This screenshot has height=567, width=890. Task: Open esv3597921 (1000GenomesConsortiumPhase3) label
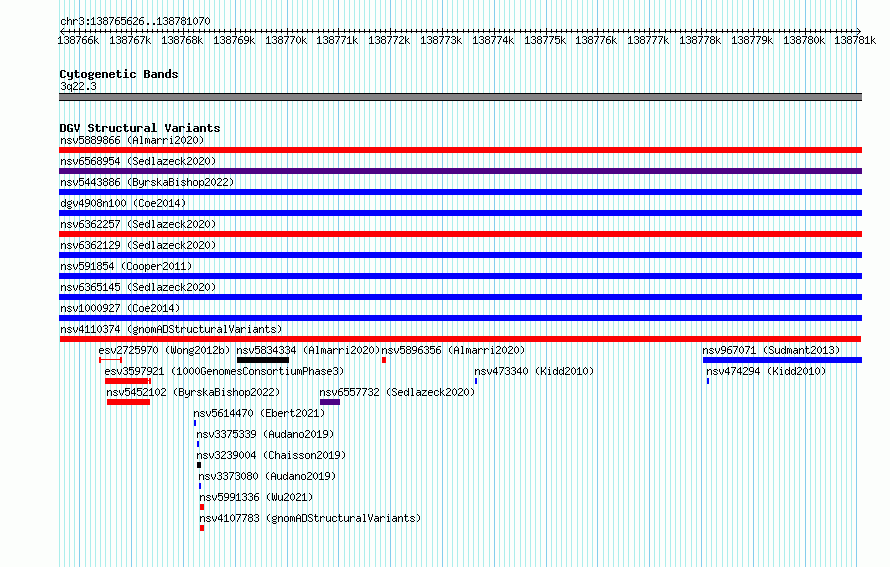224,371
